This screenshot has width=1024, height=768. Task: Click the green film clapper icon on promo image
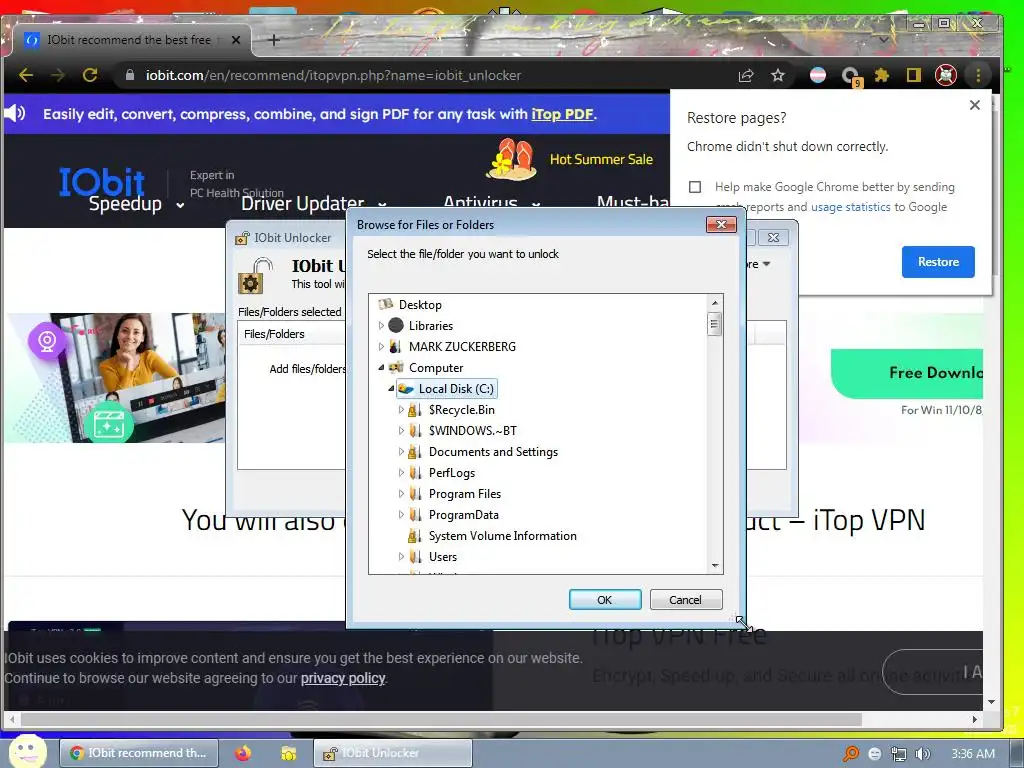109,425
